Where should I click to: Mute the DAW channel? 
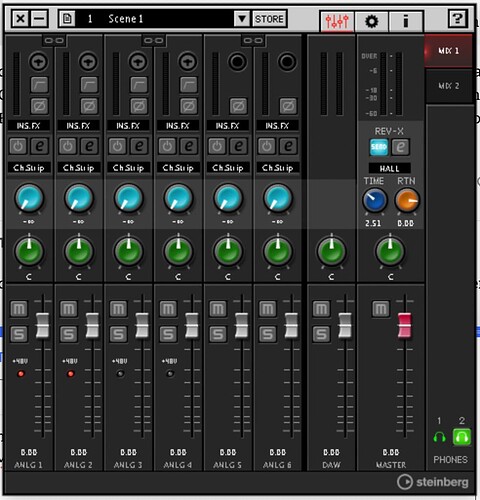(x=321, y=309)
